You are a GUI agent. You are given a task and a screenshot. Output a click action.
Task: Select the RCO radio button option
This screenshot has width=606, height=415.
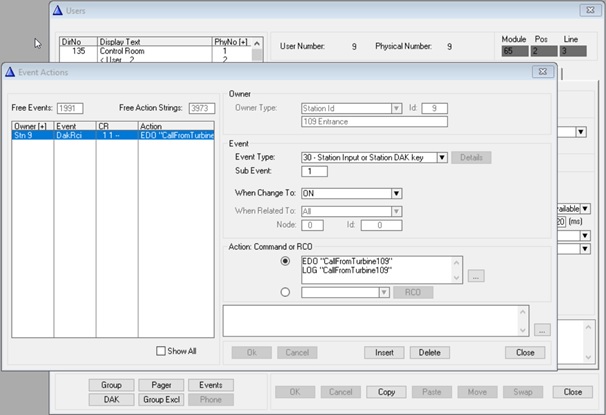click(288, 292)
